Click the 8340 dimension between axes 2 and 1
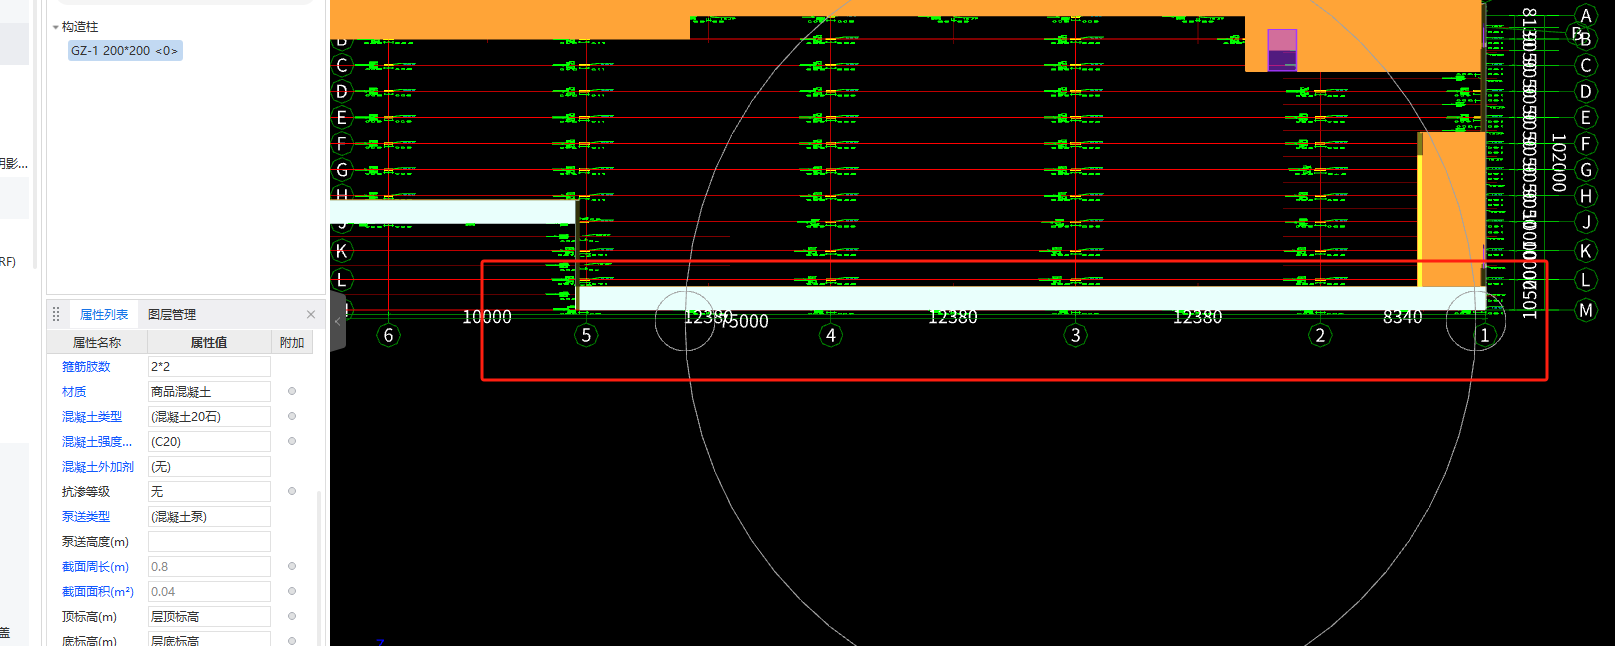The image size is (1615, 646). tap(1402, 317)
